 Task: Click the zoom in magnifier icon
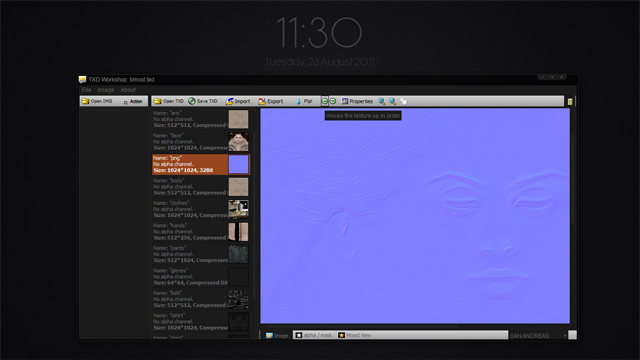(x=382, y=101)
